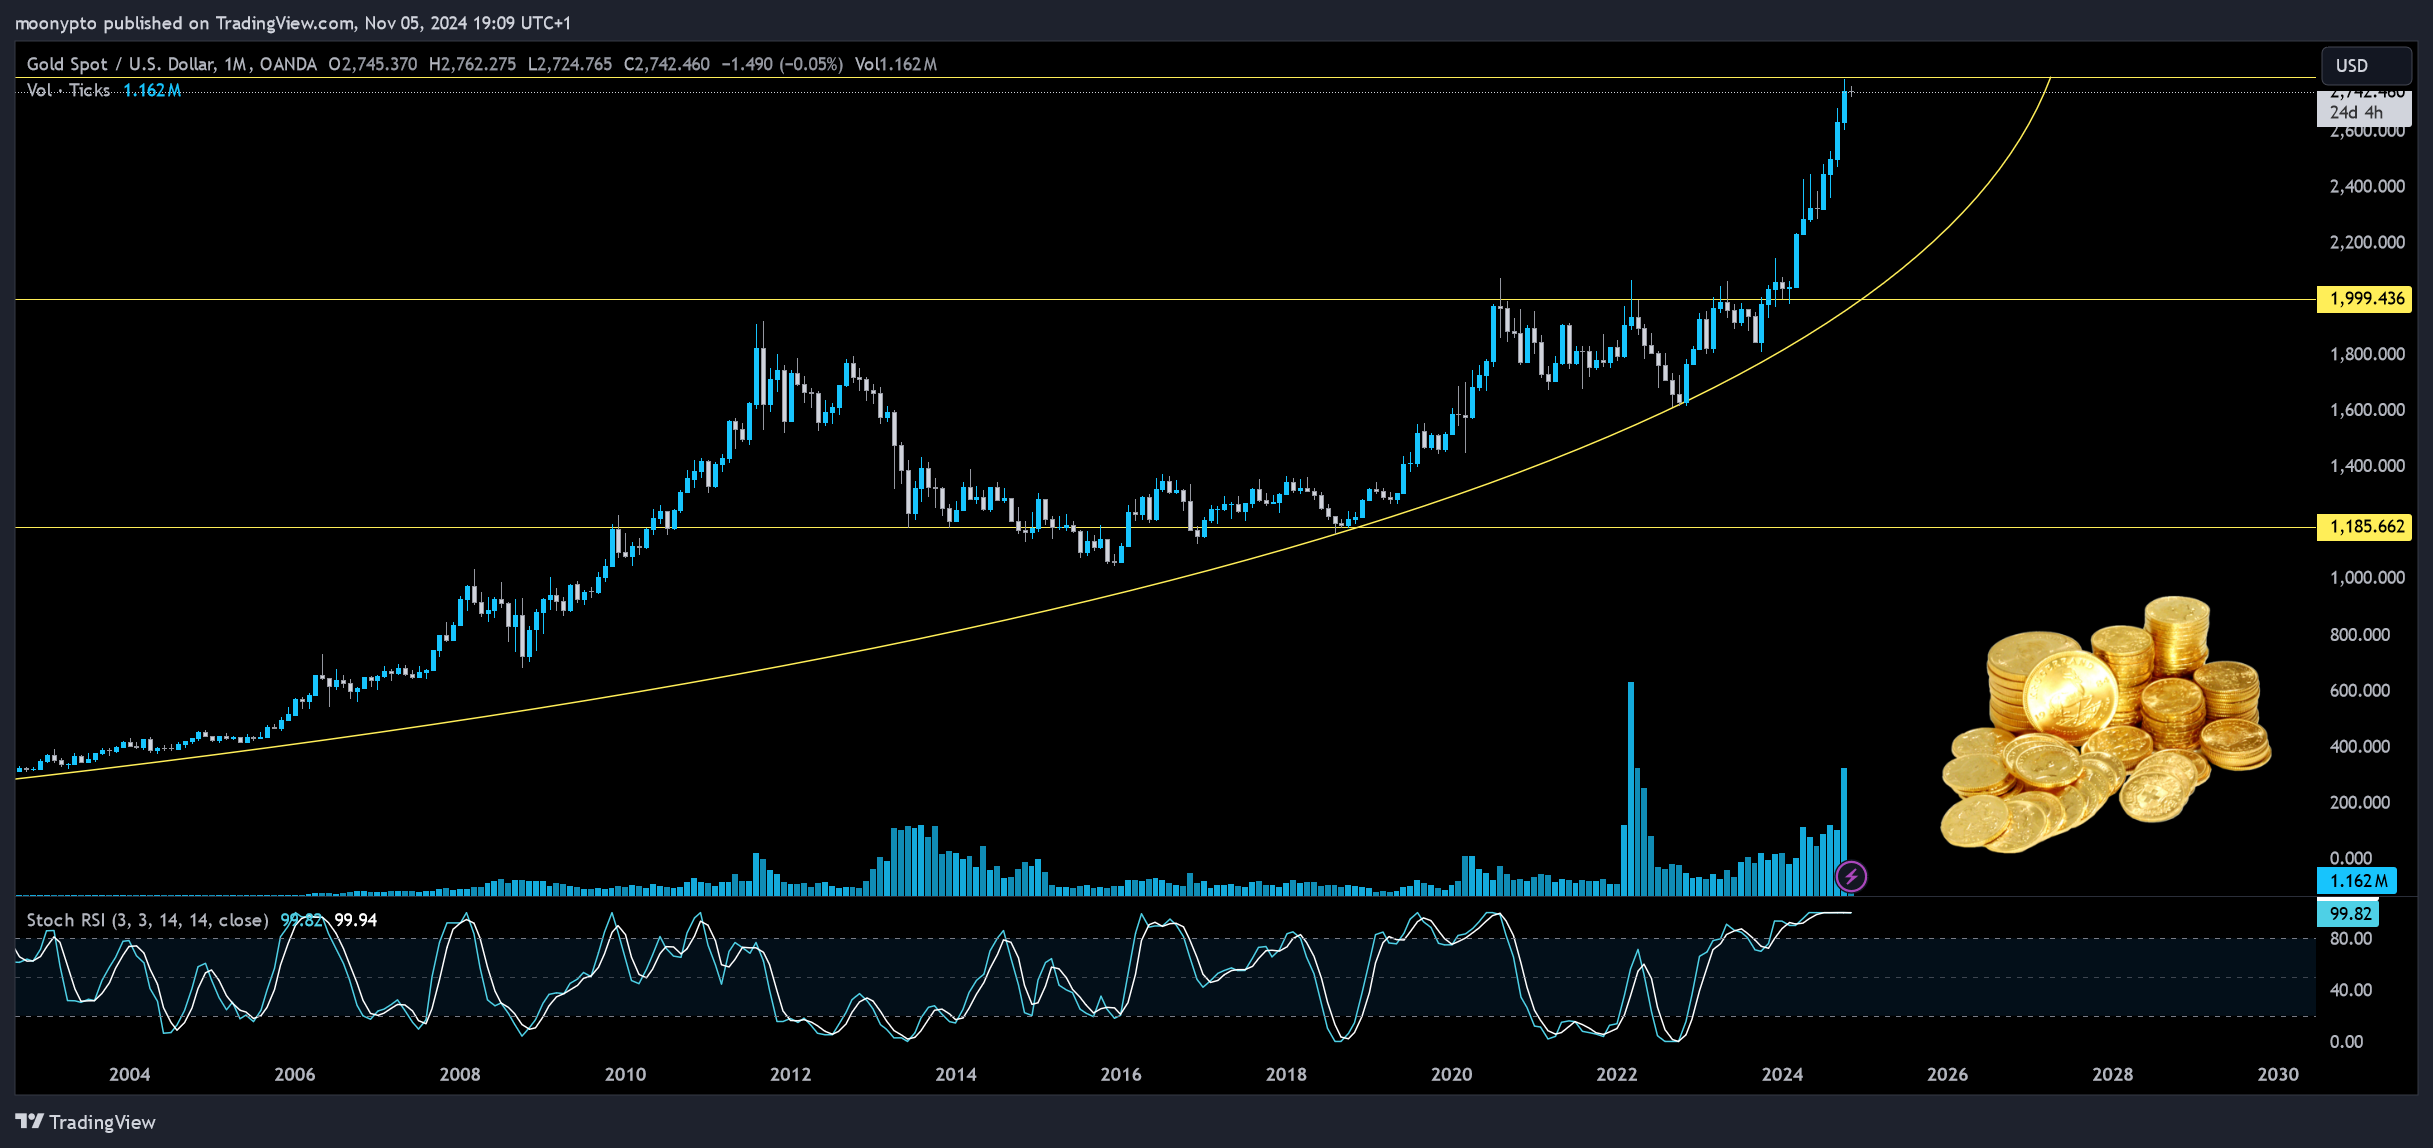Click the 2022 year on time axis
The image size is (2433, 1148).
[x=1617, y=1075]
